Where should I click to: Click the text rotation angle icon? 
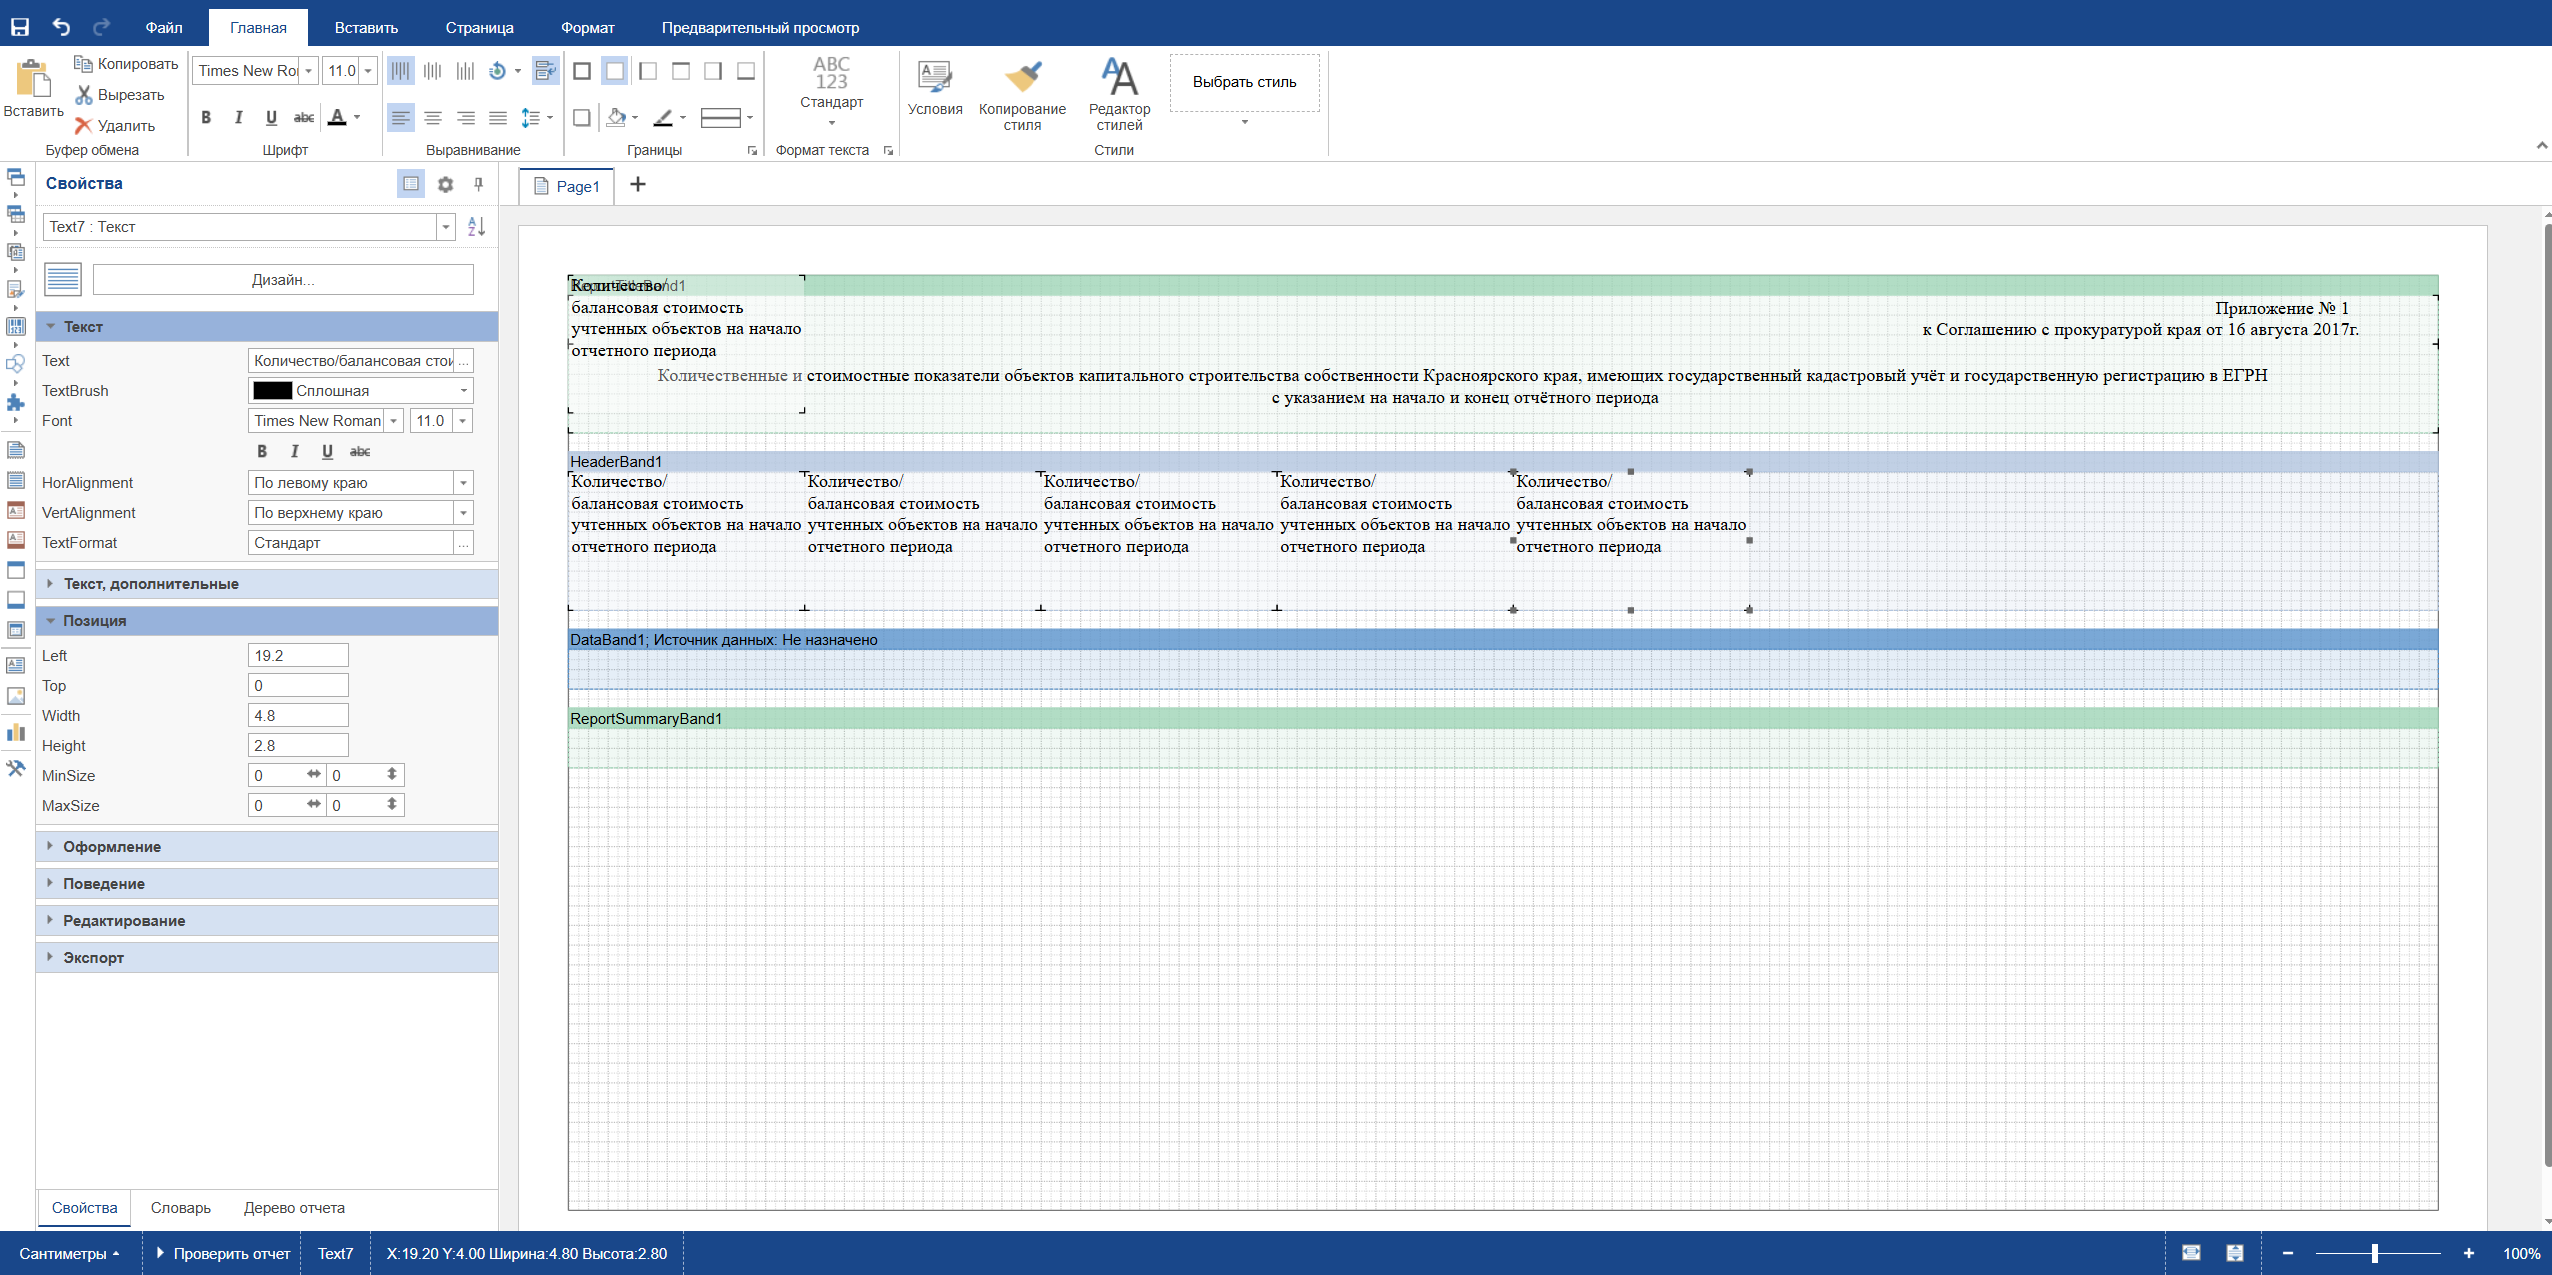point(497,71)
